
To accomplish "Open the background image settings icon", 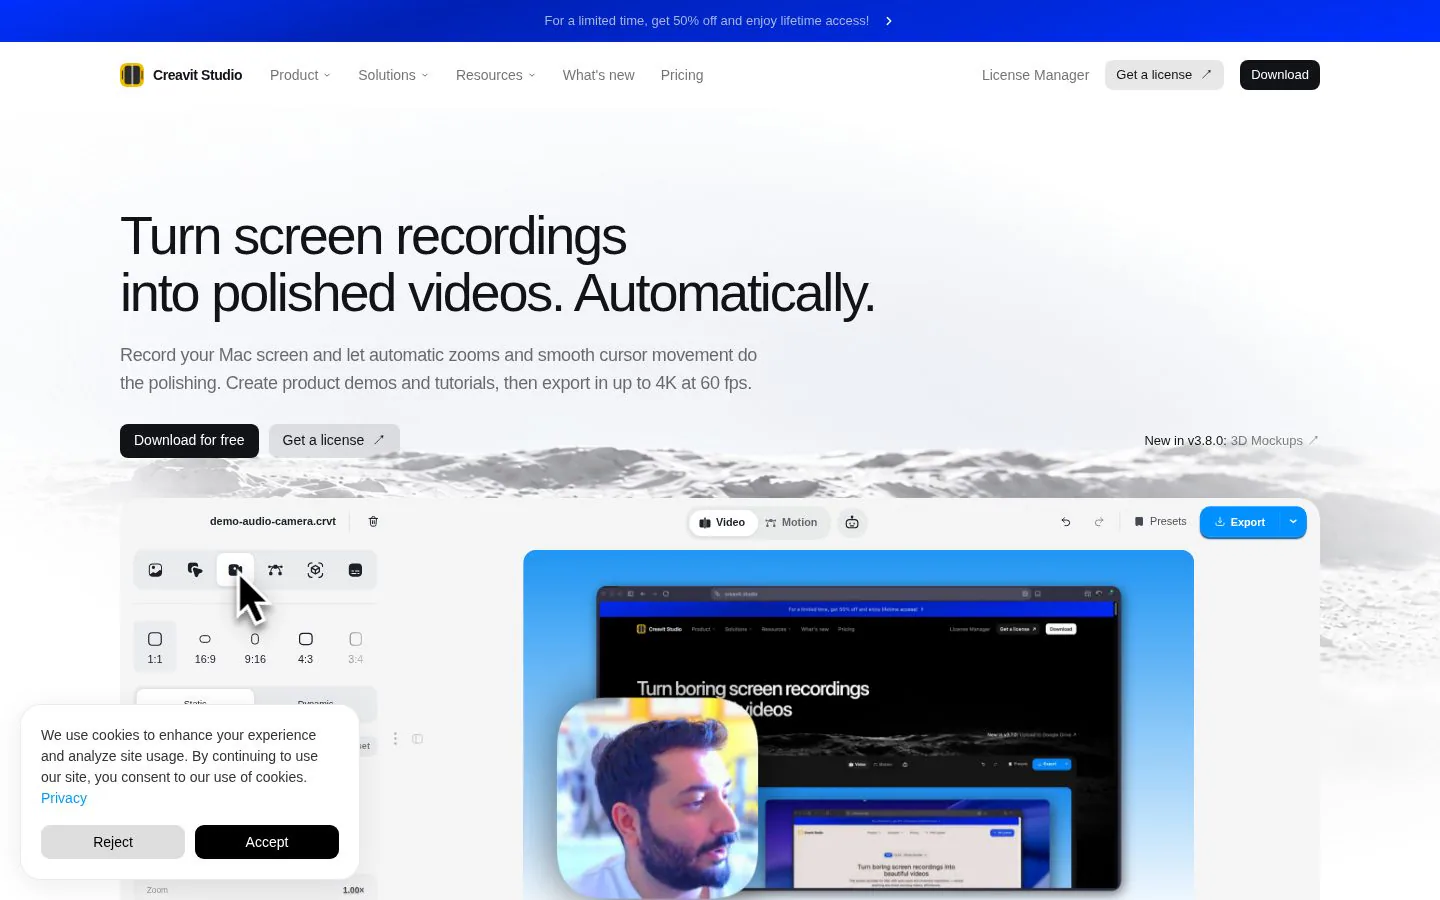I will [x=155, y=570].
